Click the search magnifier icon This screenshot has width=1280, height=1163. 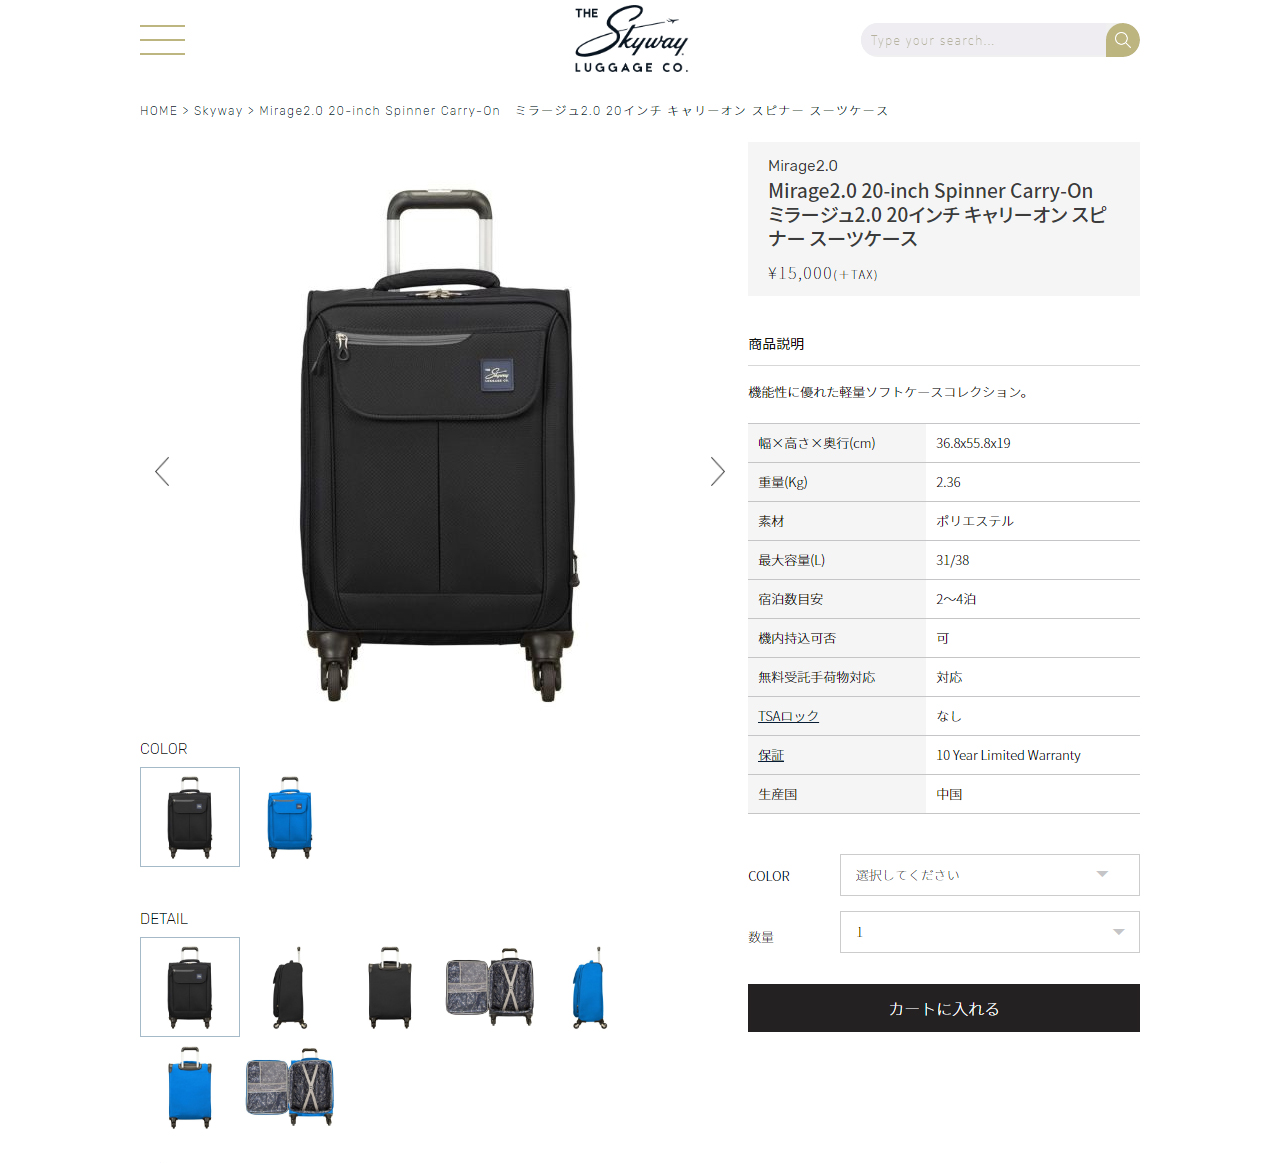click(1122, 40)
